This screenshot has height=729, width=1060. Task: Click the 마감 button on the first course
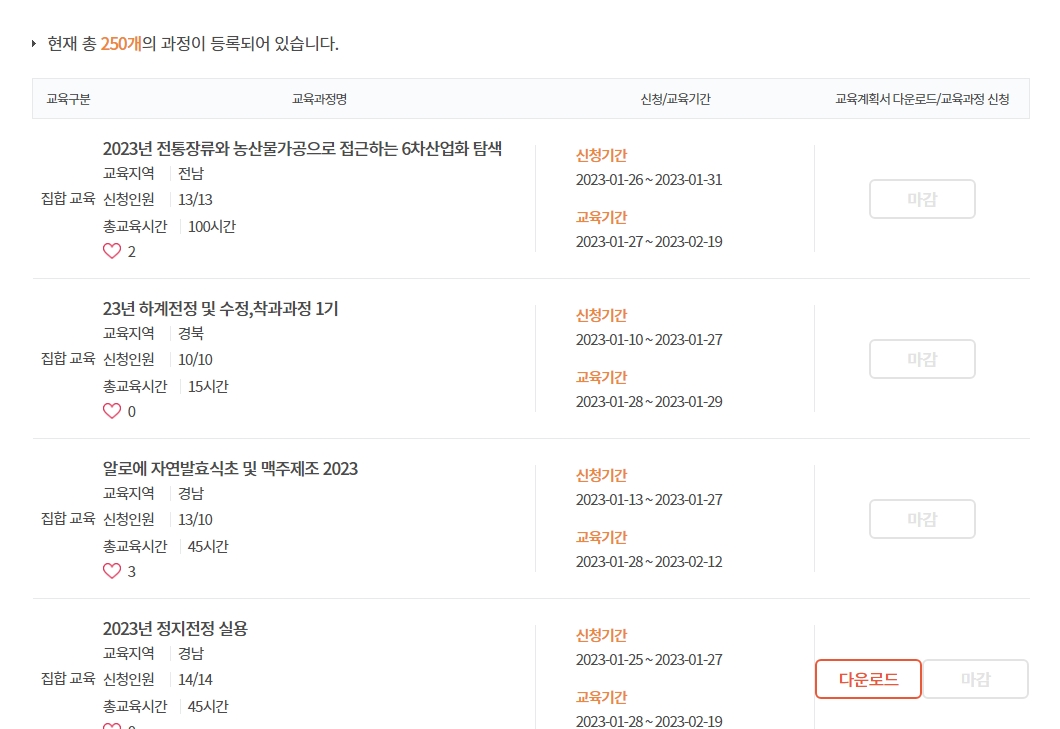tap(922, 199)
